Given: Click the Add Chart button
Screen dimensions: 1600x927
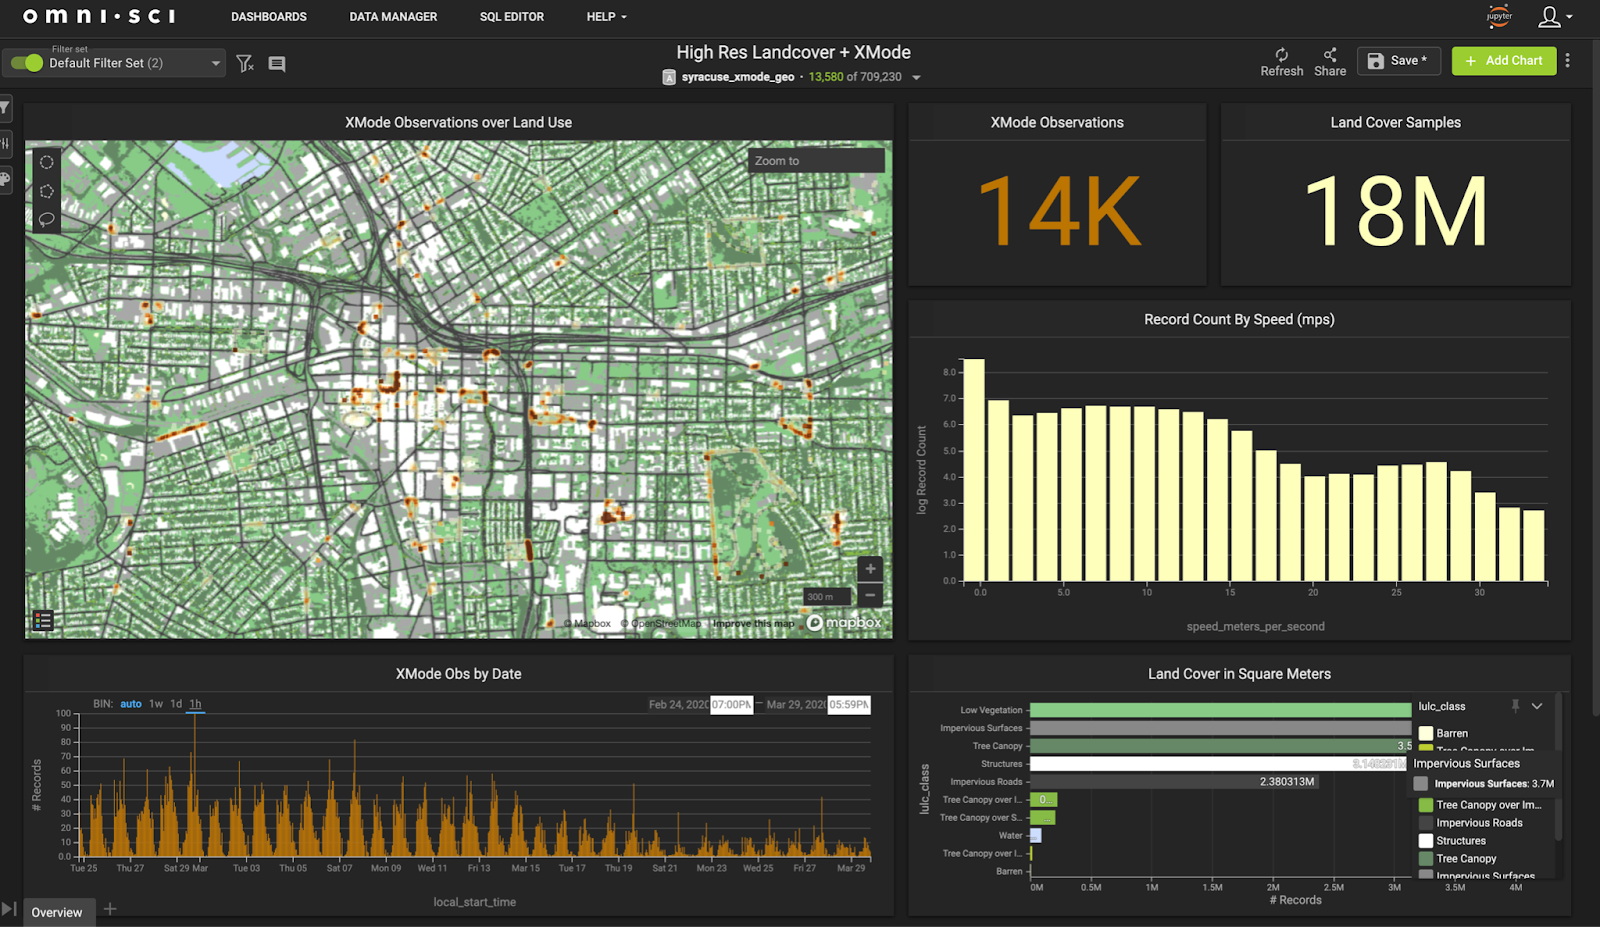Looking at the screenshot, I should pyautogui.click(x=1503, y=61).
